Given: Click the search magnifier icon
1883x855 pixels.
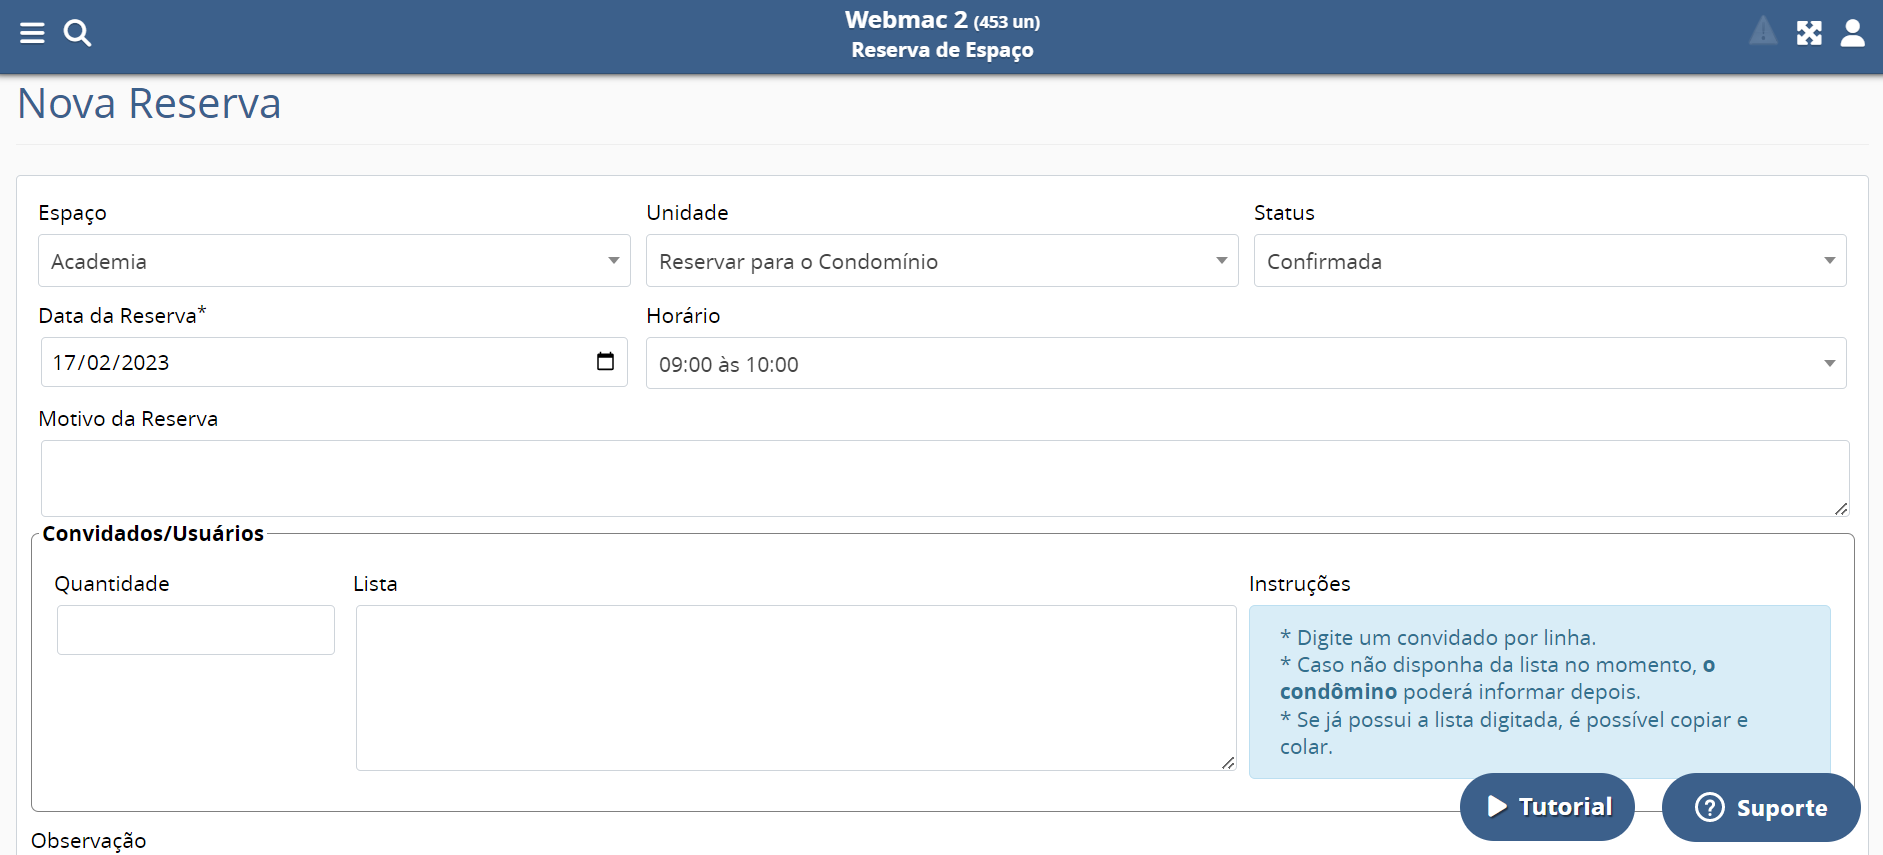Looking at the screenshot, I should pyautogui.click(x=77, y=33).
